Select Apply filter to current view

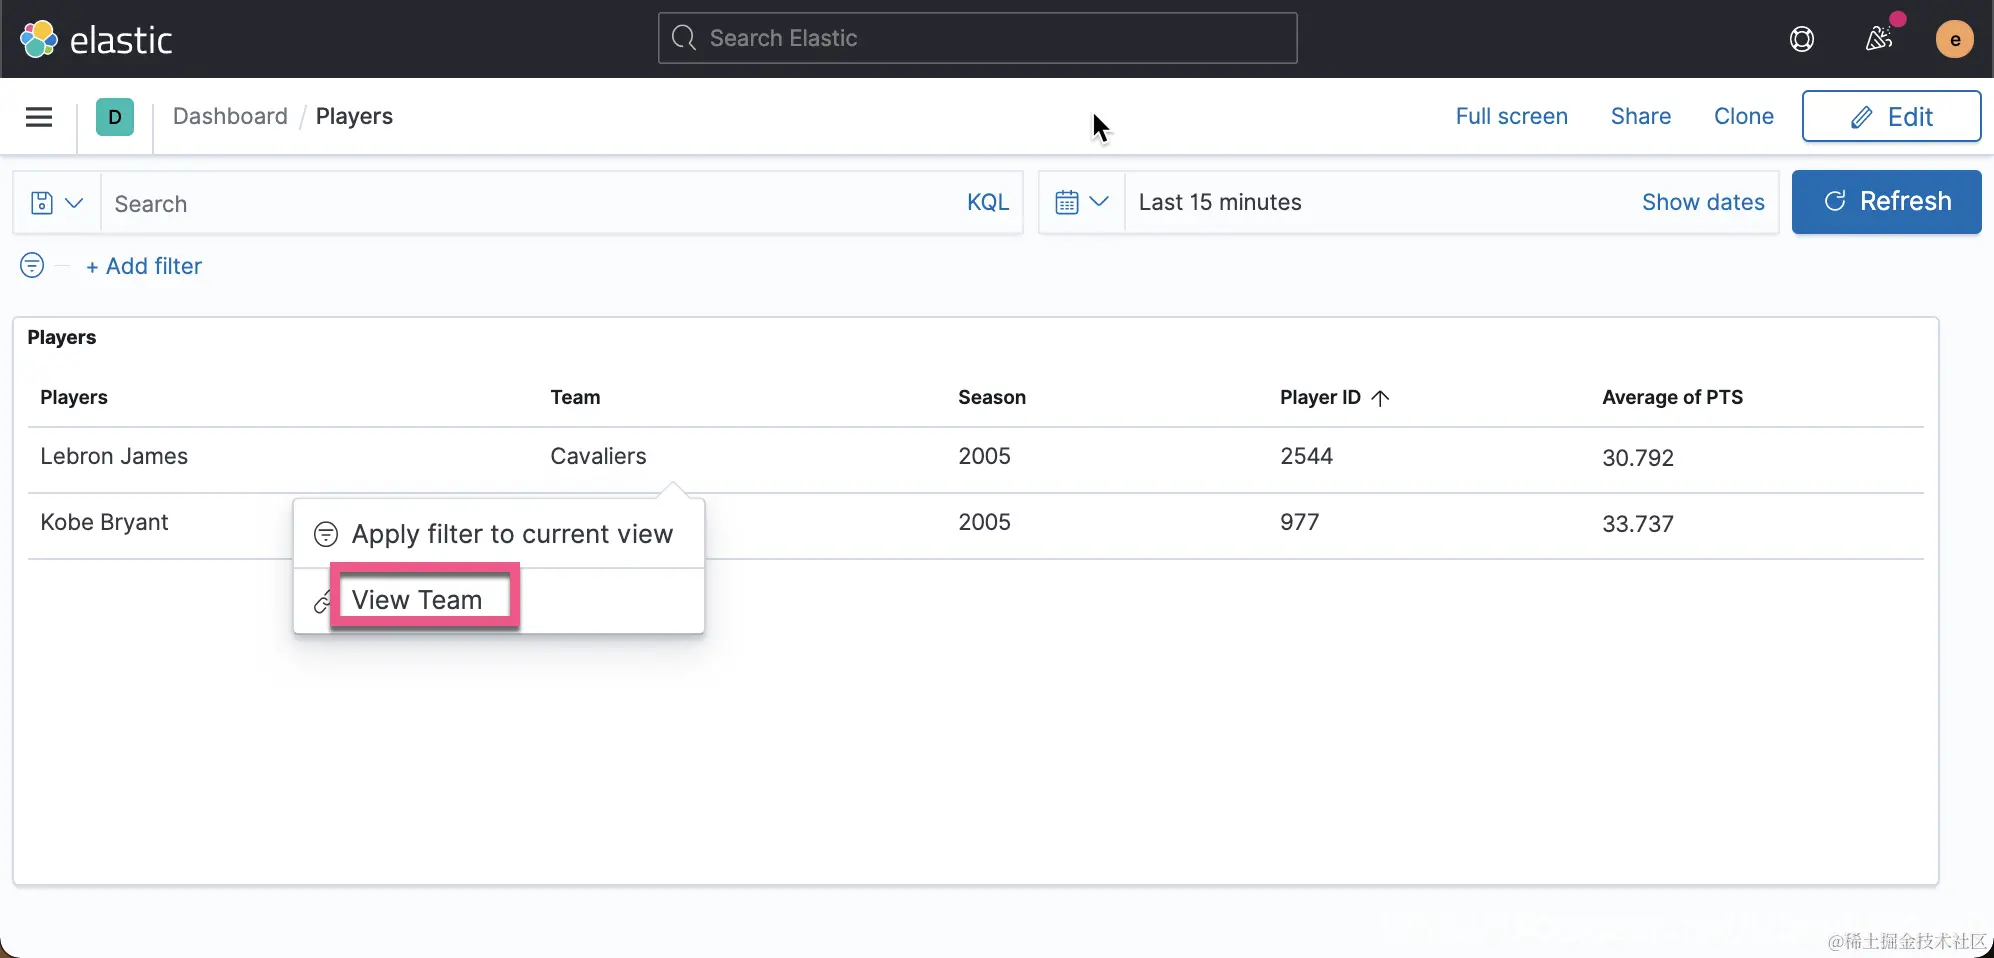(x=499, y=534)
